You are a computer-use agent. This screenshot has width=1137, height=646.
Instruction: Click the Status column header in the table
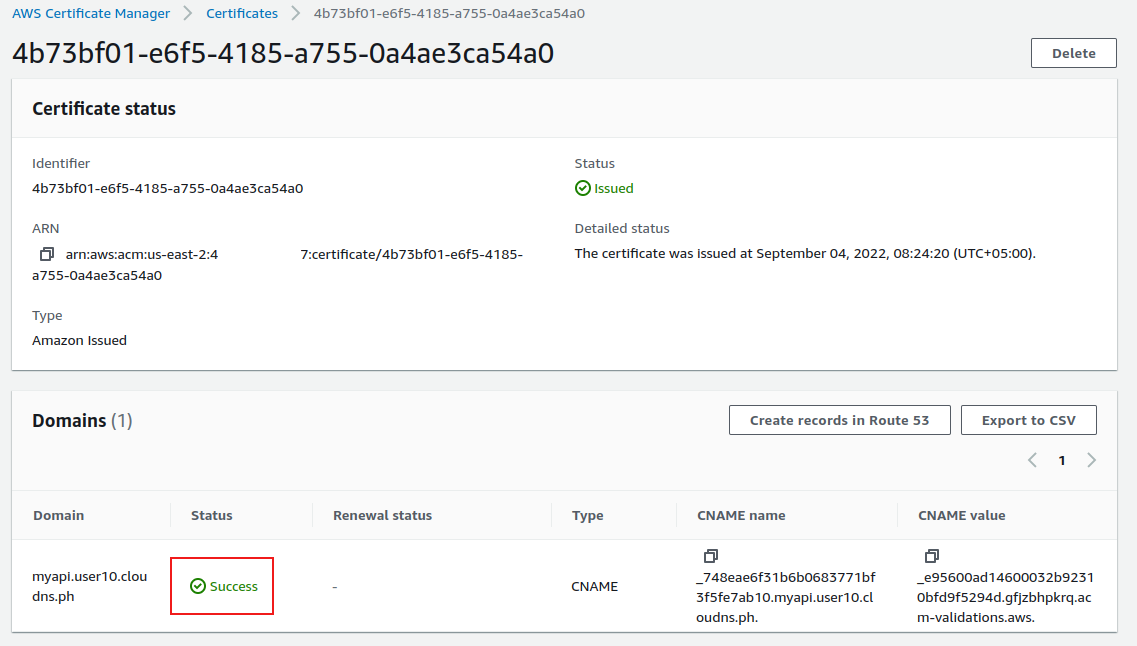(212, 515)
